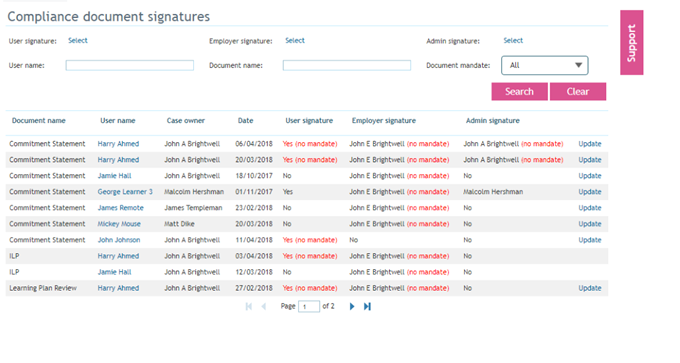Screen dimensions: 680x363
Task: Focus the Document name input field
Action: (347, 65)
